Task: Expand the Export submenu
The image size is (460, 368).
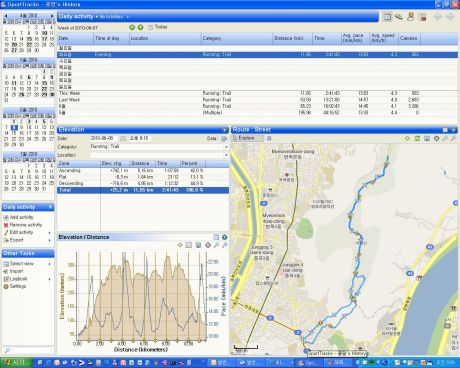Action: tap(50, 240)
